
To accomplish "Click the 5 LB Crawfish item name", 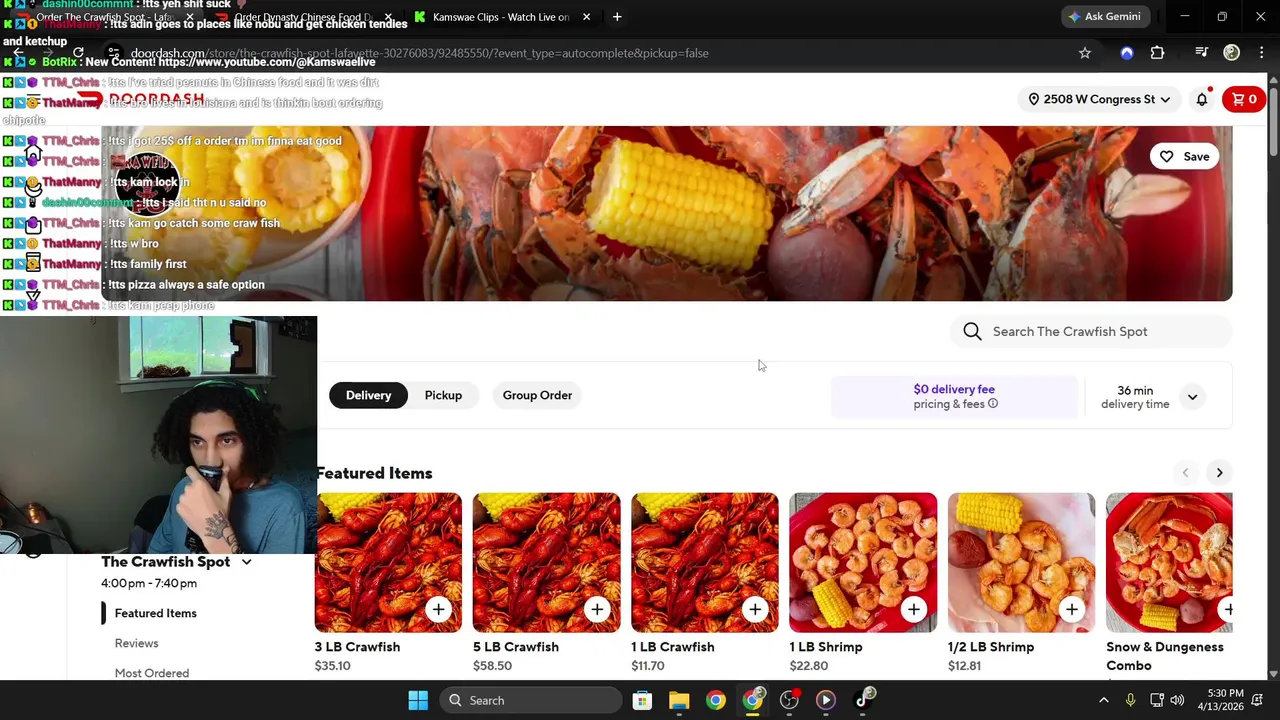I will pyautogui.click(x=515, y=647).
